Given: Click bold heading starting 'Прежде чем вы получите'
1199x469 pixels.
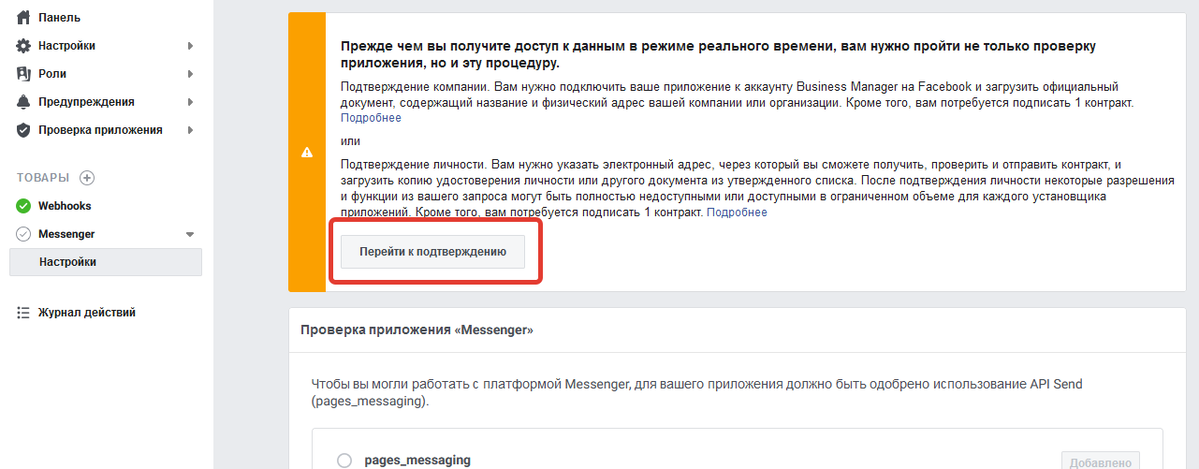Looking at the screenshot, I should 718,54.
